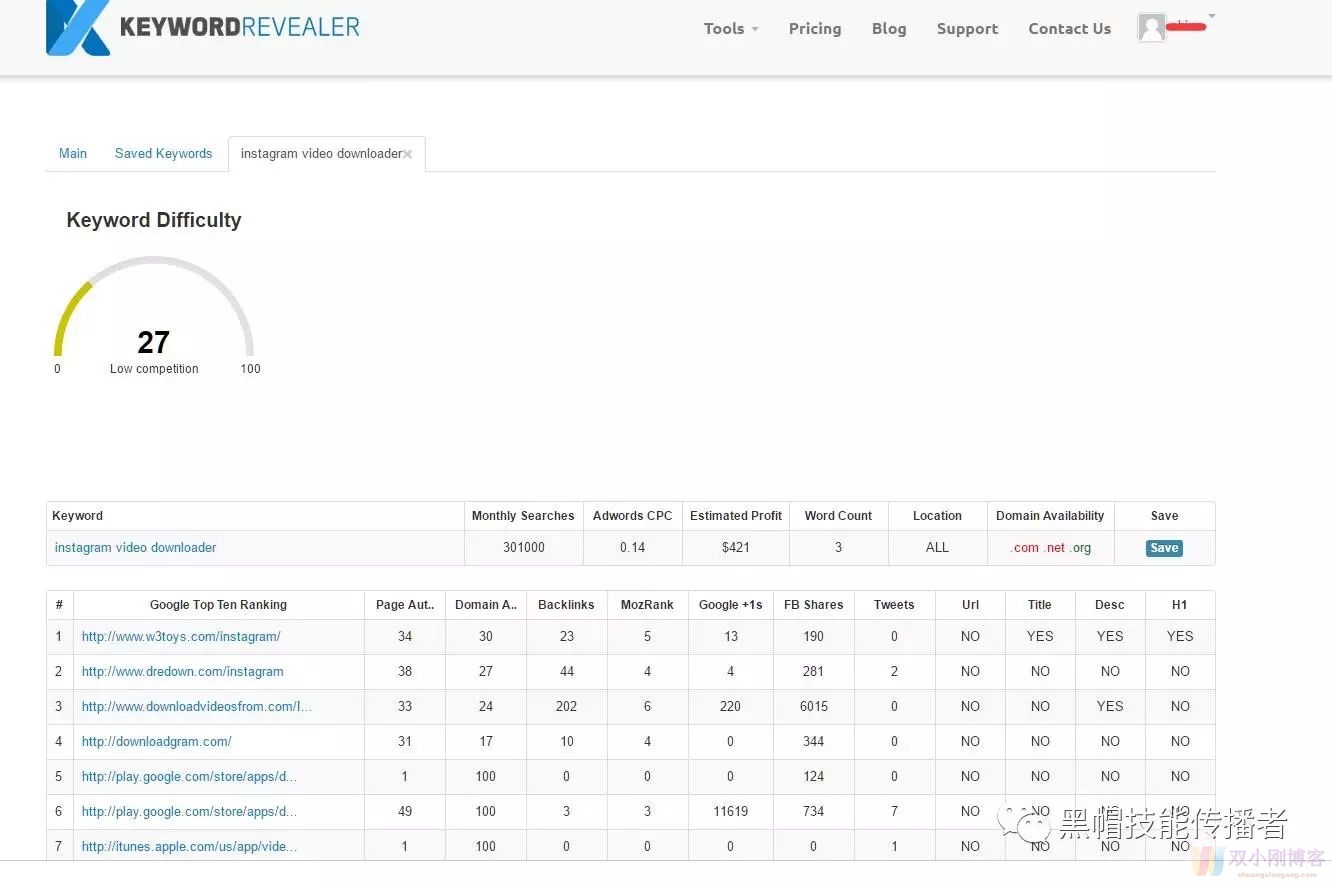The width and height of the screenshot is (1332, 883).
Task: Click the Google Top Ten Ranking header
Action: click(218, 605)
